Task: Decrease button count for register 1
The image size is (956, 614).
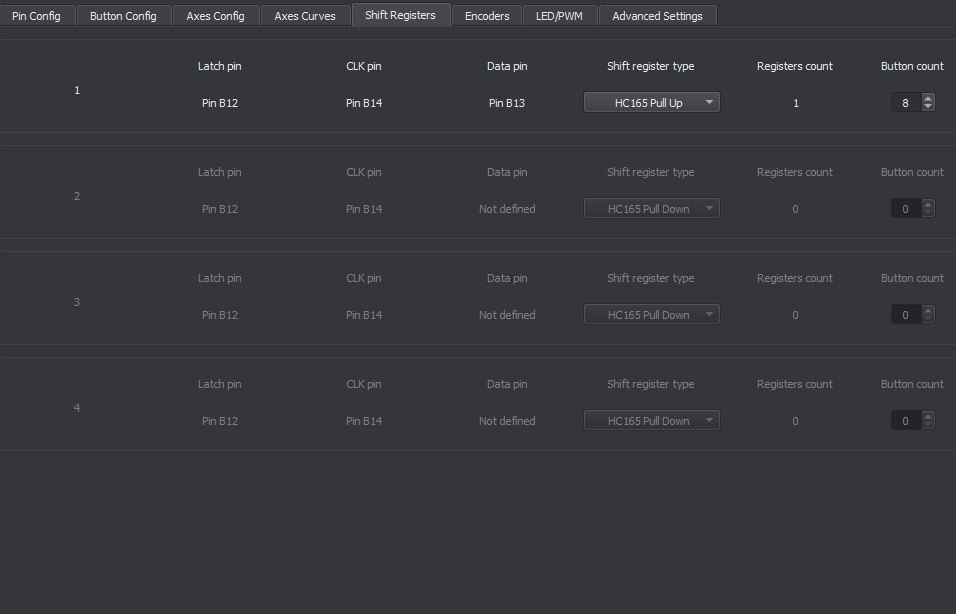Action: pos(928,107)
